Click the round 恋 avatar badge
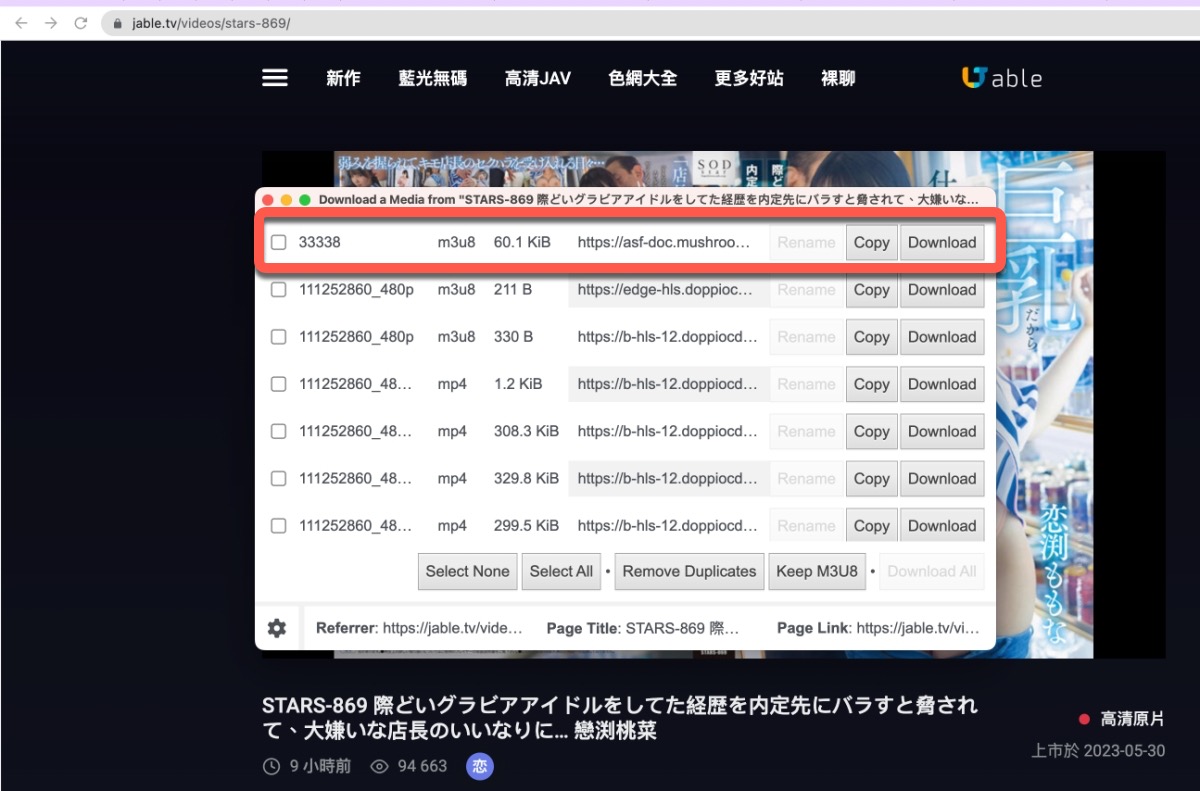The image size is (1200, 791). pyautogui.click(x=480, y=766)
